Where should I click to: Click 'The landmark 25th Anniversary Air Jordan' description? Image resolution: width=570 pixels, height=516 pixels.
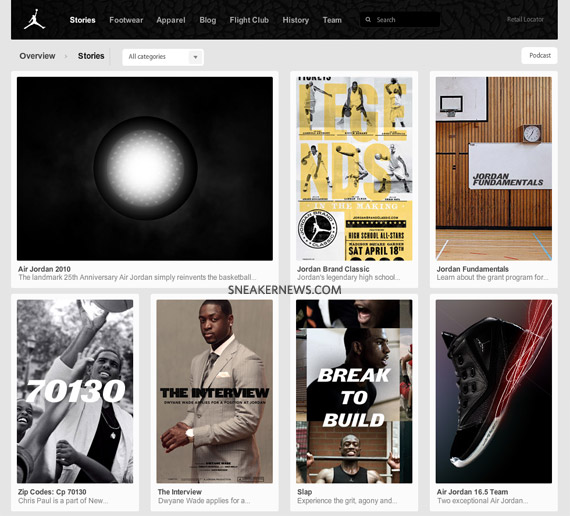point(137,277)
